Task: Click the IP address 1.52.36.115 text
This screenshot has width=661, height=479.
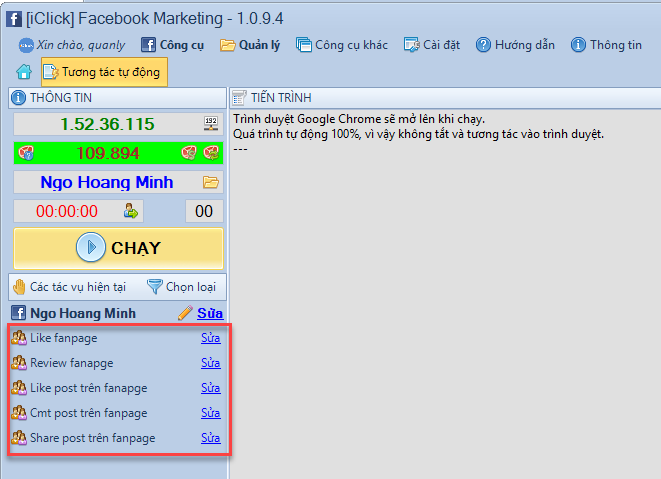Action: pos(107,124)
